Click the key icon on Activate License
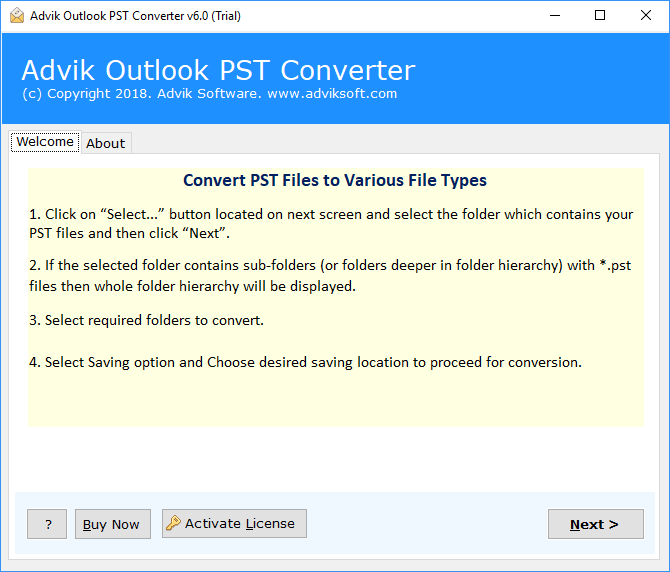 coord(173,523)
